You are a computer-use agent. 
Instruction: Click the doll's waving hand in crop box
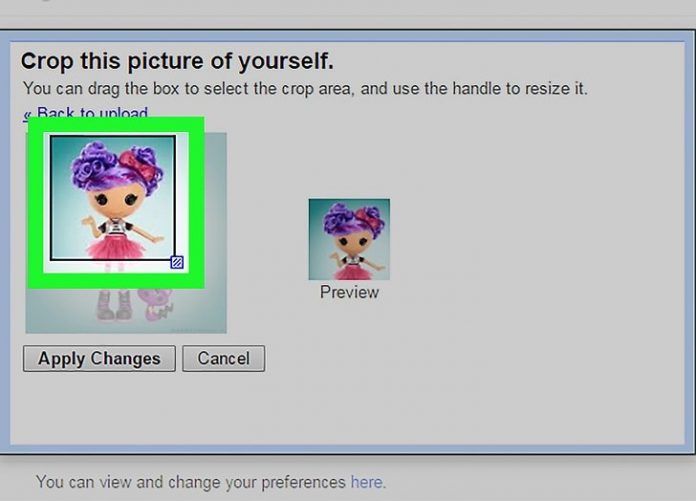[88, 220]
